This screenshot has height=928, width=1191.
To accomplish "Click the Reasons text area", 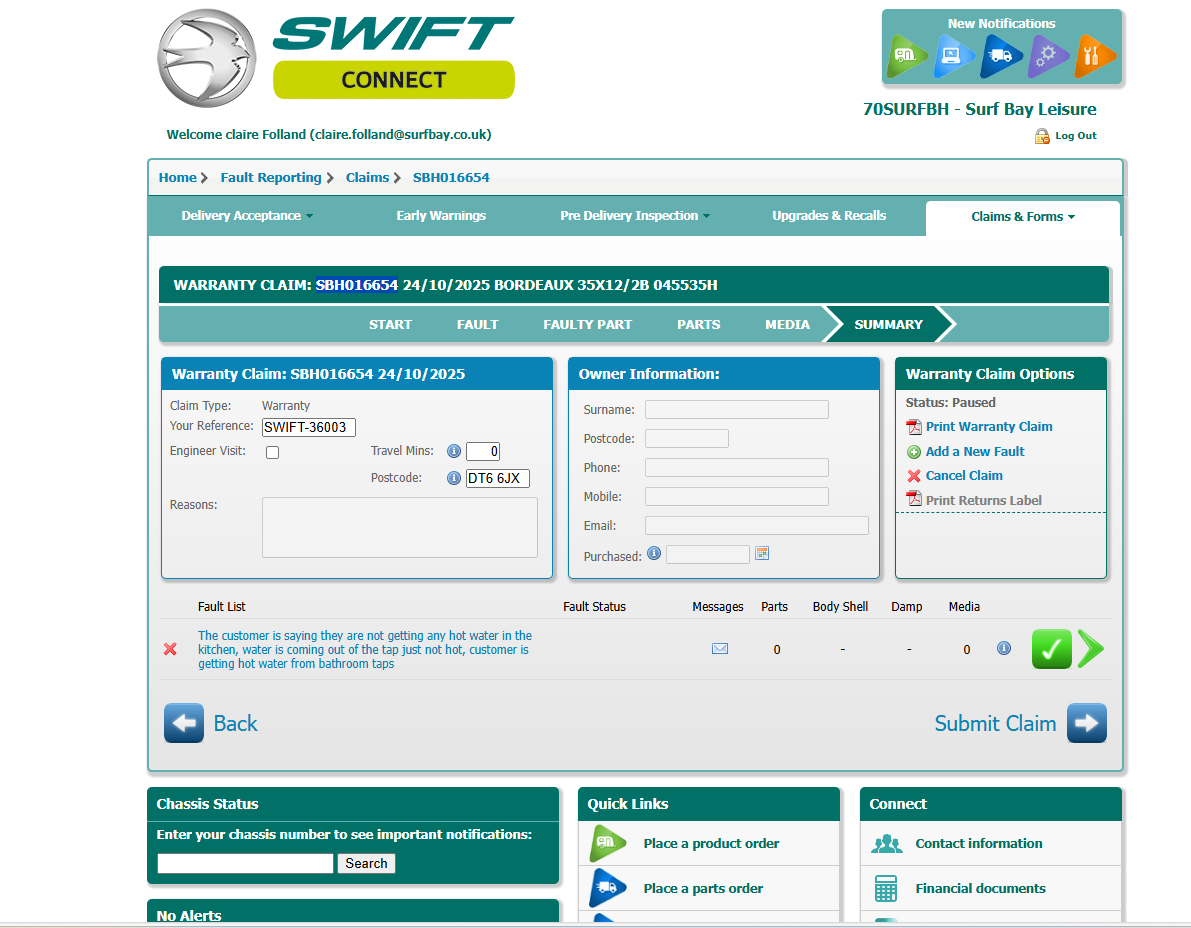I will point(400,528).
